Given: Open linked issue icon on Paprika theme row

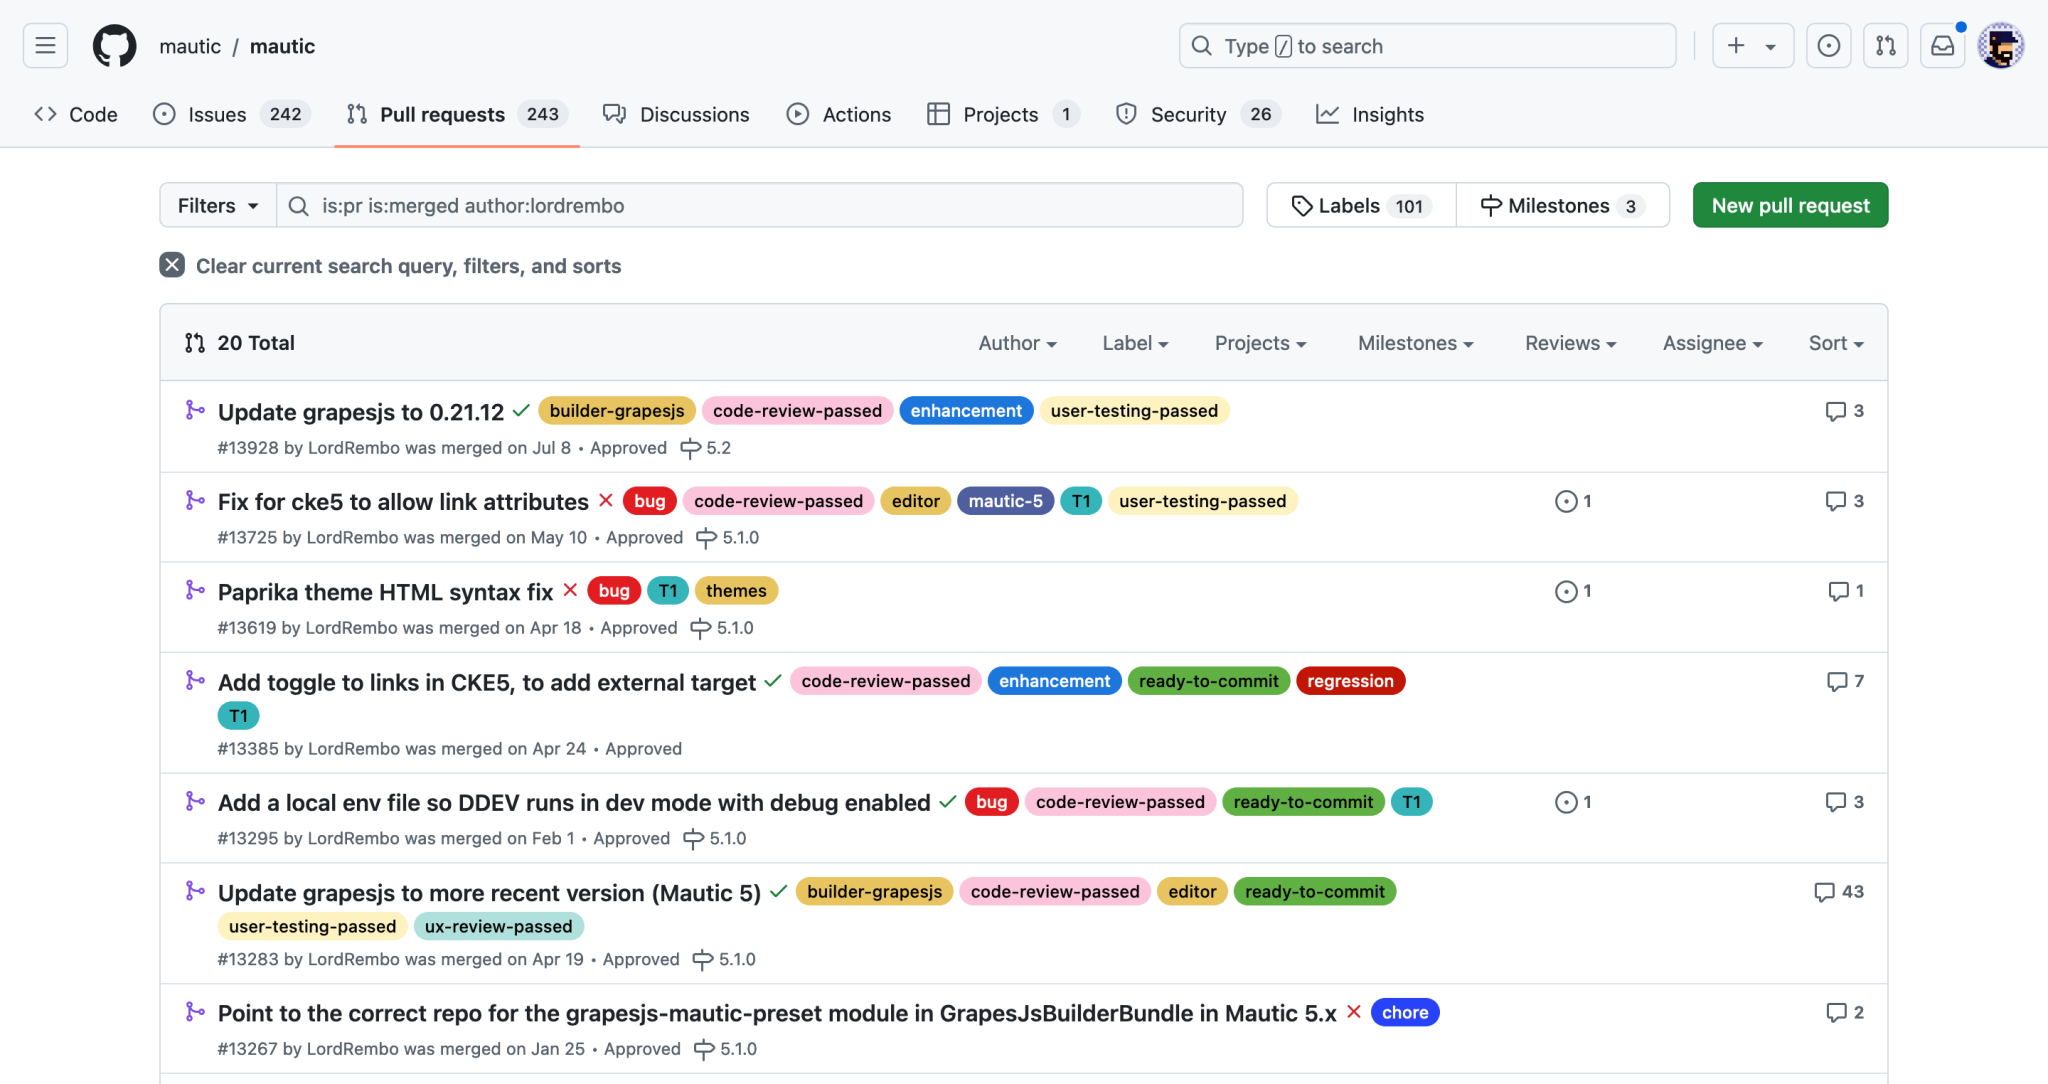Looking at the screenshot, I should coord(1573,591).
